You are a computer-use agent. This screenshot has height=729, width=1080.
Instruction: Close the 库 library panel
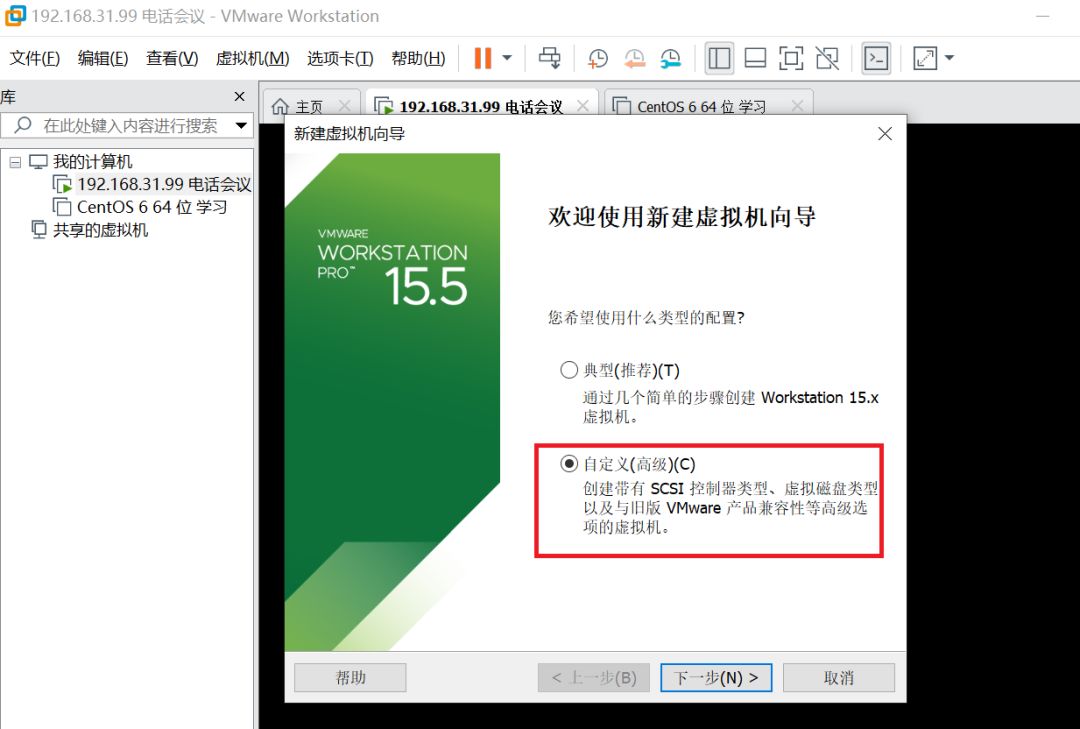click(240, 96)
